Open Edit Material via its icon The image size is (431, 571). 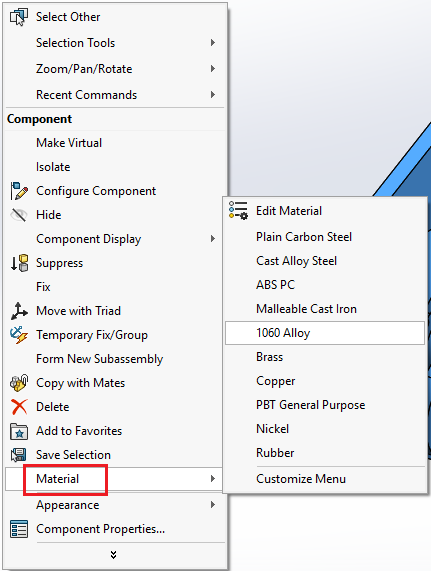click(238, 210)
